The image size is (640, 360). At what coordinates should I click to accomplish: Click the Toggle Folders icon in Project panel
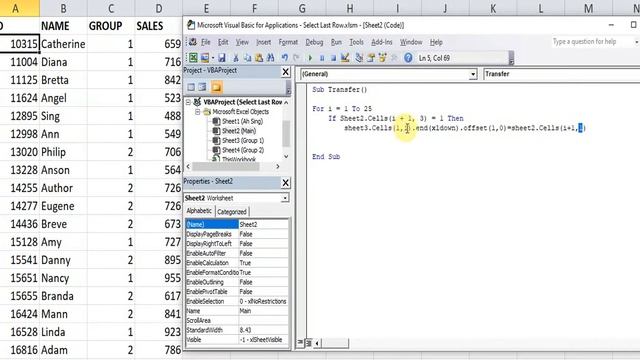[x=216, y=87]
